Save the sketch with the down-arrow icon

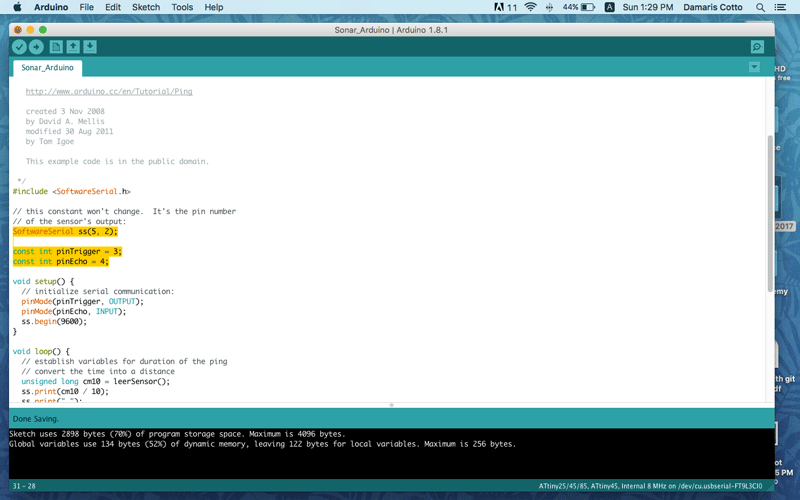point(90,47)
